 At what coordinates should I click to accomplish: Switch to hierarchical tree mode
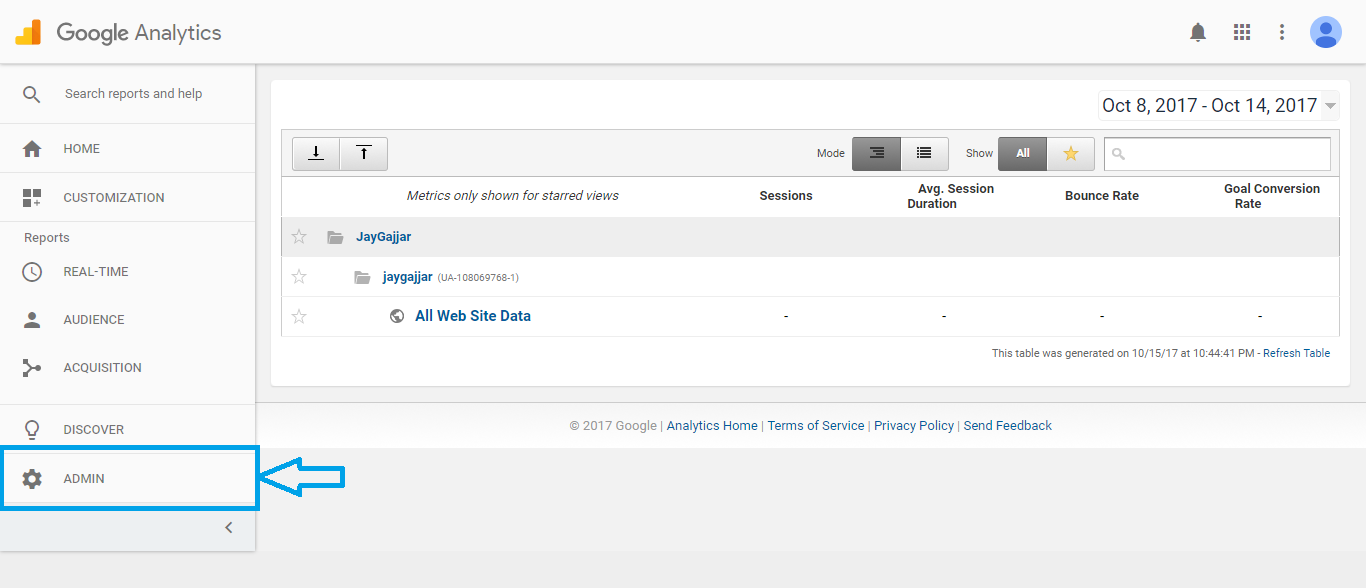click(876, 153)
